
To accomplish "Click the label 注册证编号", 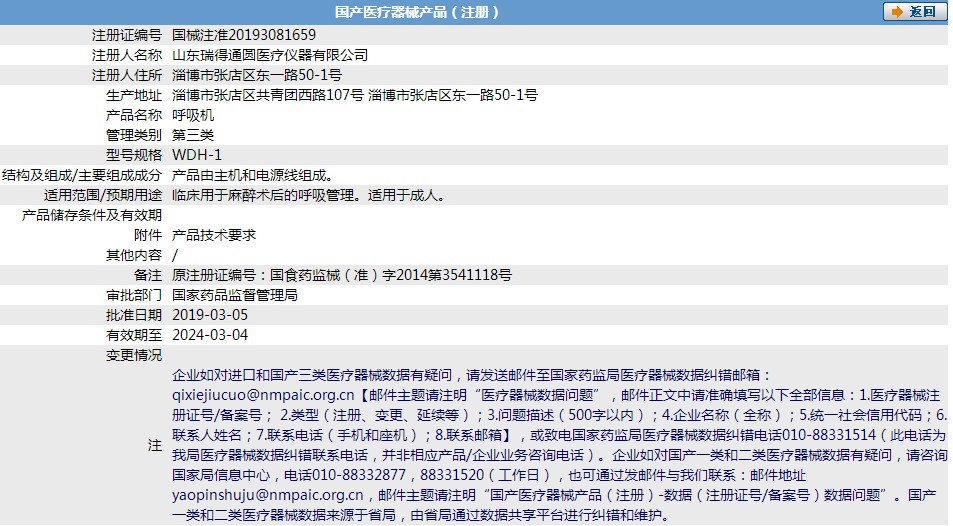I will click(127, 35).
